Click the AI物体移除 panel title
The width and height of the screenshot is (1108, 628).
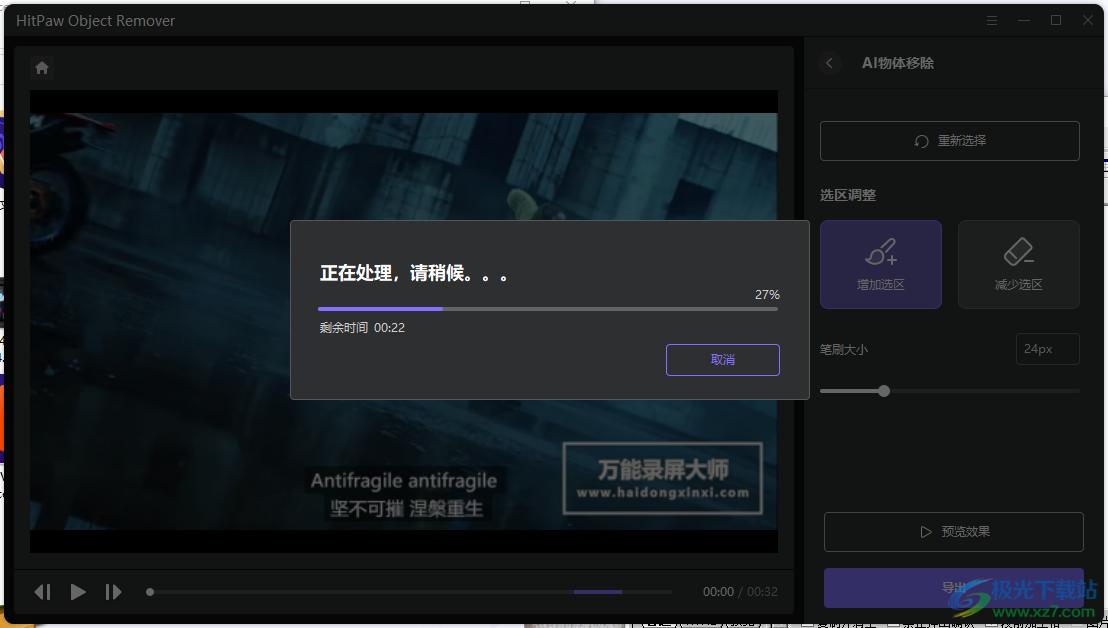(x=898, y=63)
